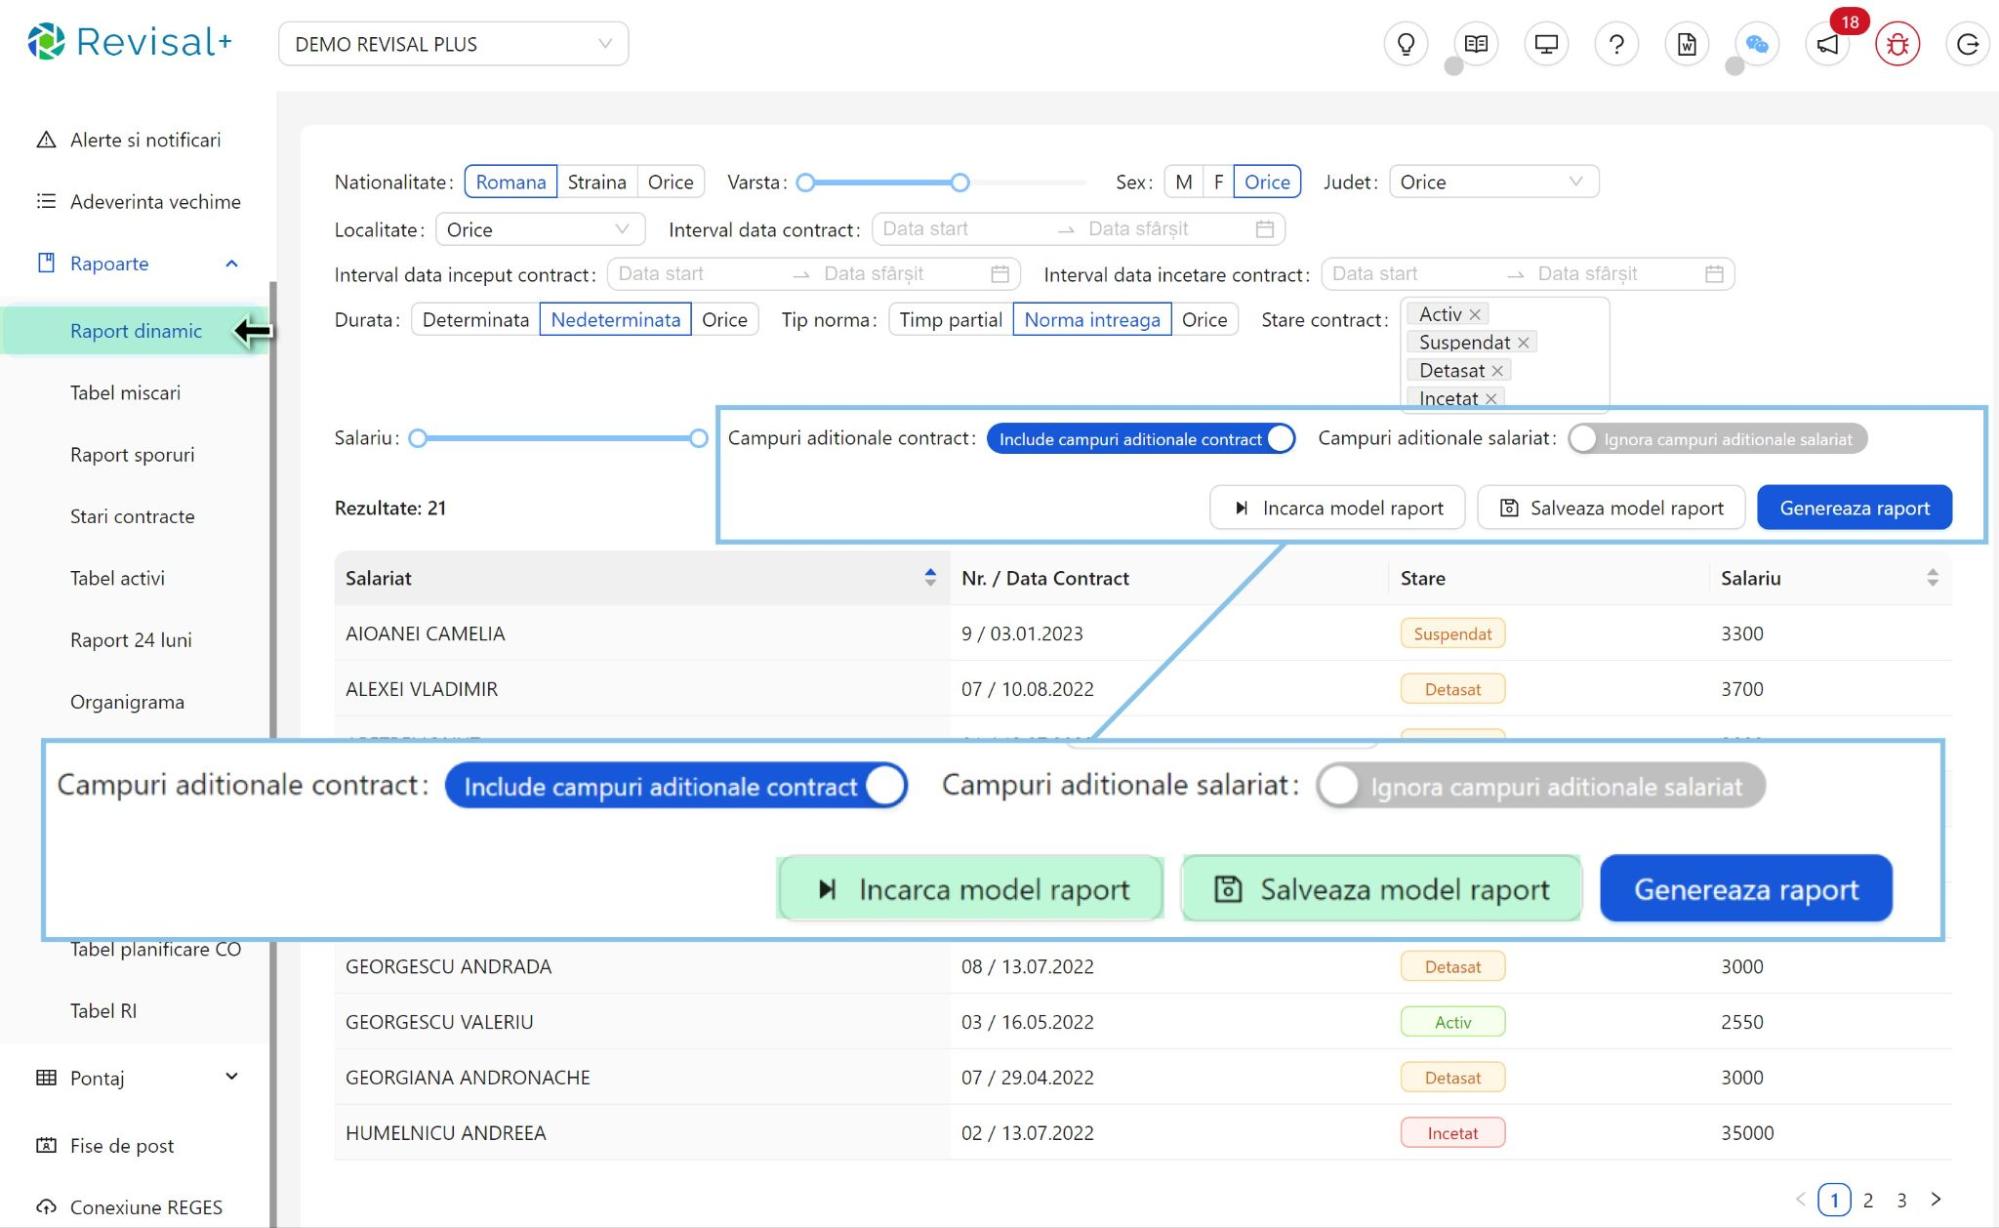Open the book manual icon
The image size is (1999, 1228).
pyautogui.click(x=1475, y=44)
